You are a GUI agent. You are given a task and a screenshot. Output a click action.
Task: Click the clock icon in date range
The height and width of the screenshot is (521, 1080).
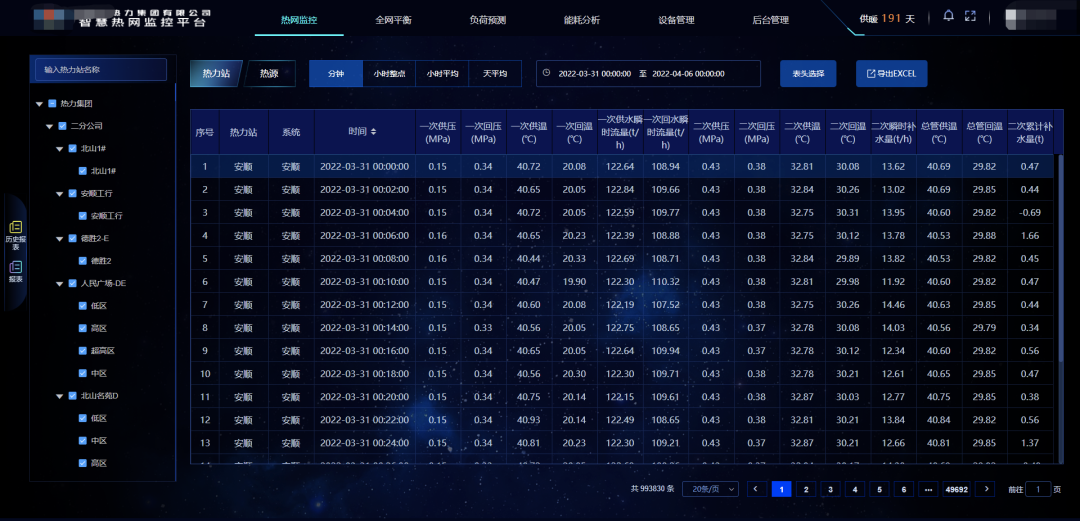point(546,73)
